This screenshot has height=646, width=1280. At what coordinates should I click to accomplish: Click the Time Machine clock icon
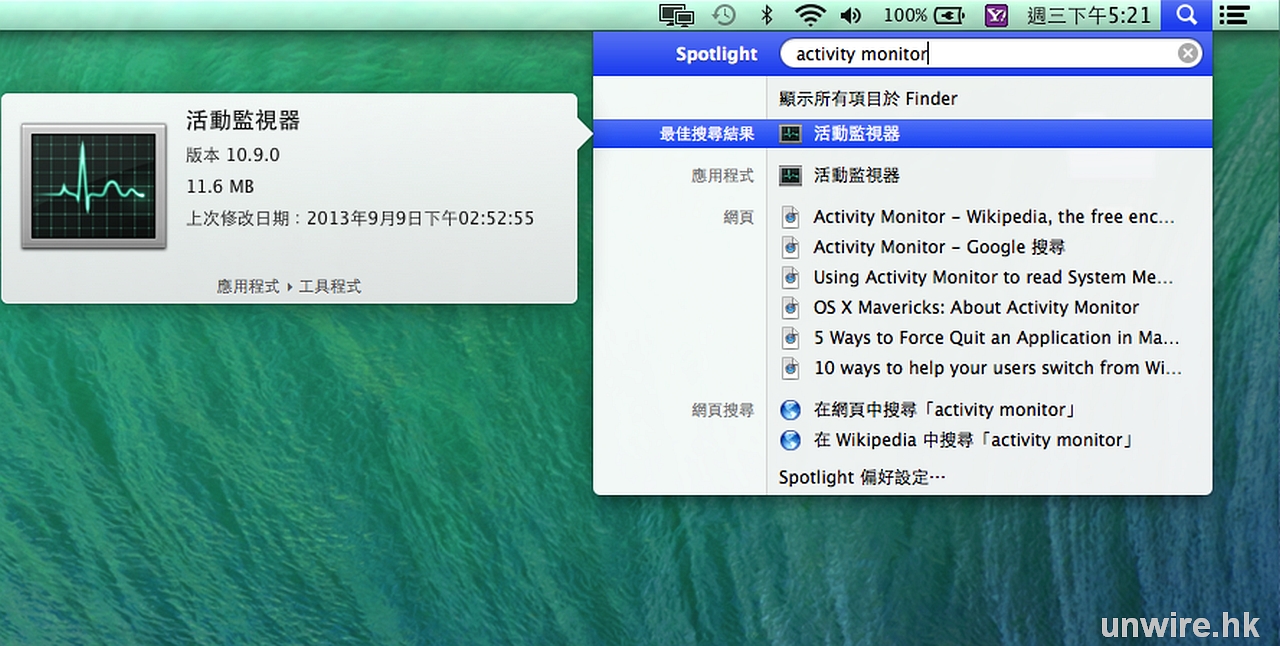[724, 15]
